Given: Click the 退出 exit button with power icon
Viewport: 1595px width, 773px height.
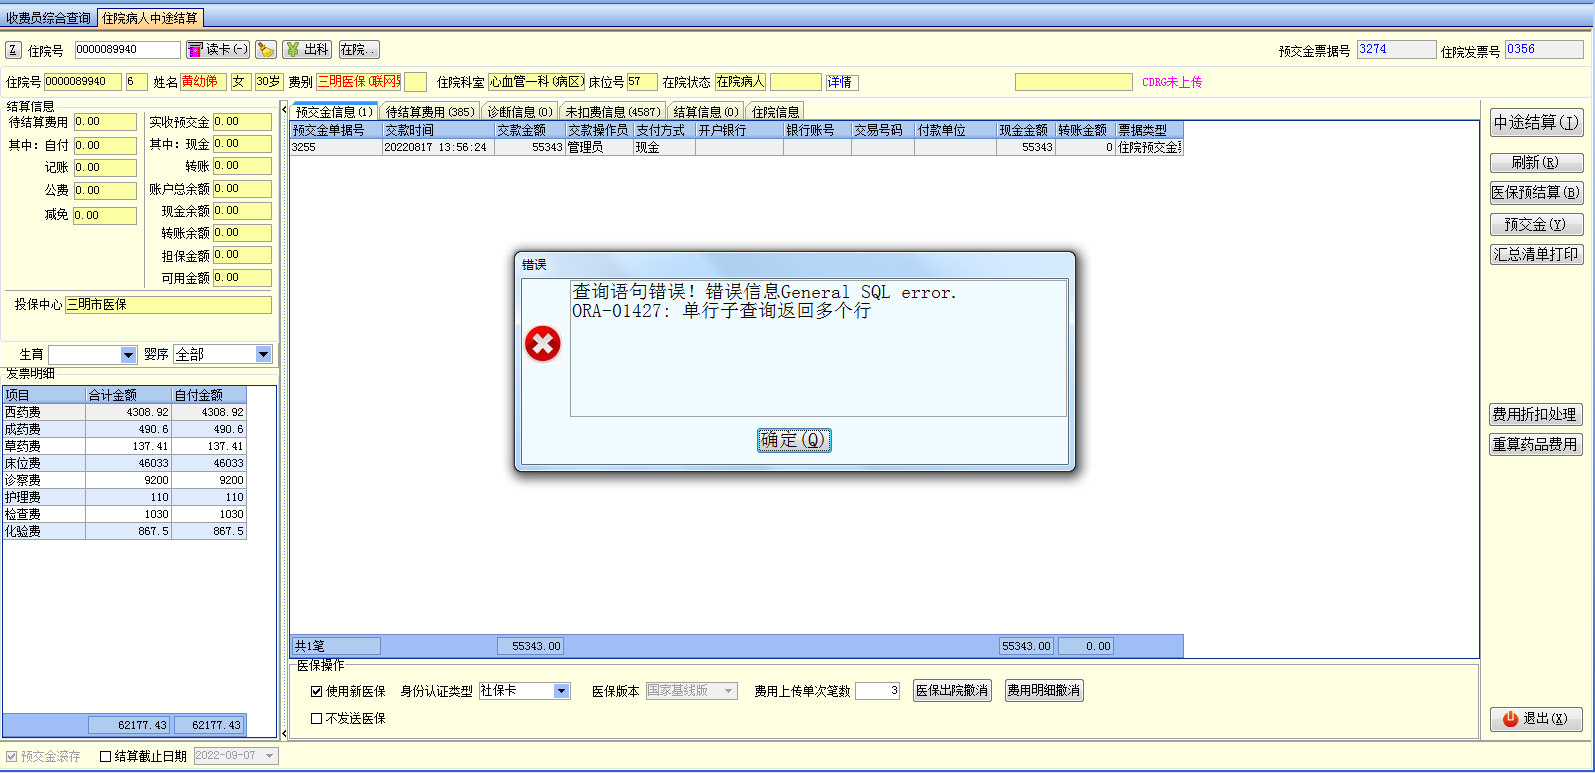Looking at the screenshot, I should click(1536, 719).
